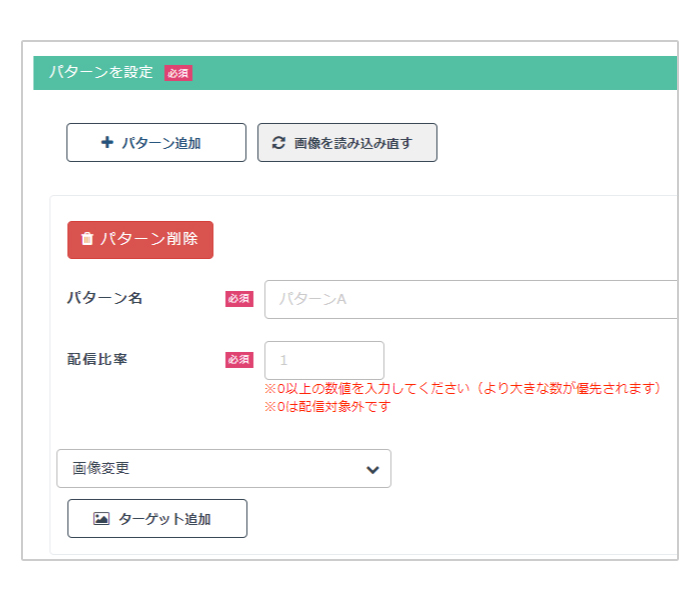Click the 必須 badge in the green header
The height and width of the screenshot is (600, 700).
(x=178, y=73)
